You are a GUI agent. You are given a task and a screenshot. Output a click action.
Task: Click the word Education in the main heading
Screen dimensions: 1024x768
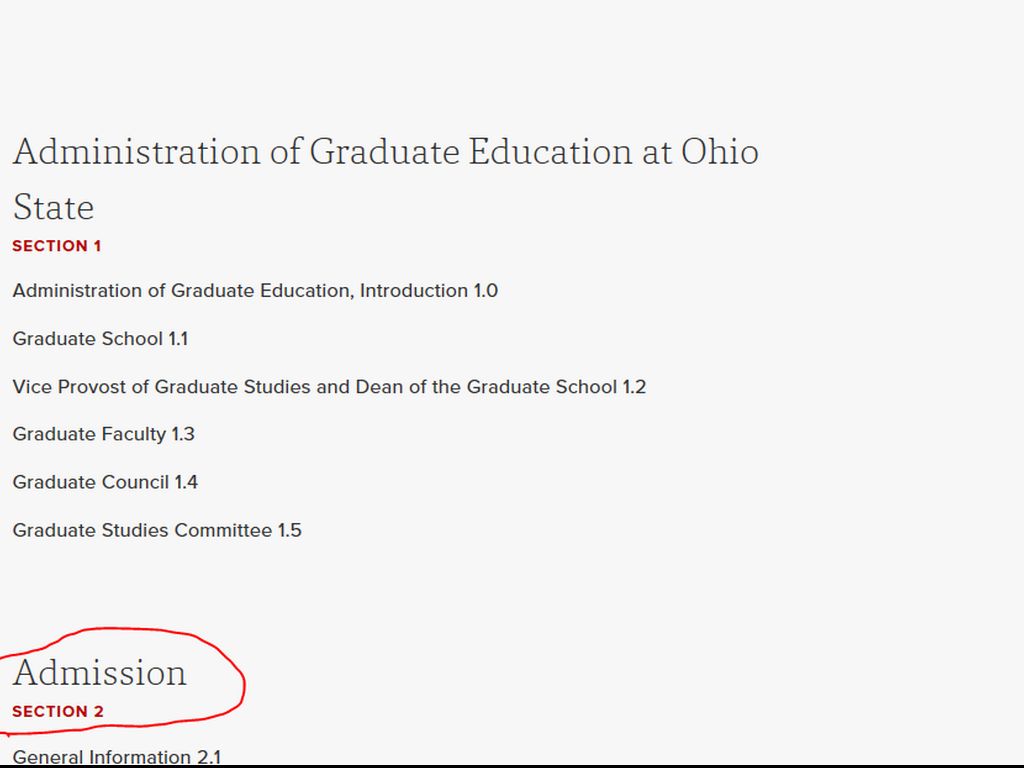tap(549, 152)
